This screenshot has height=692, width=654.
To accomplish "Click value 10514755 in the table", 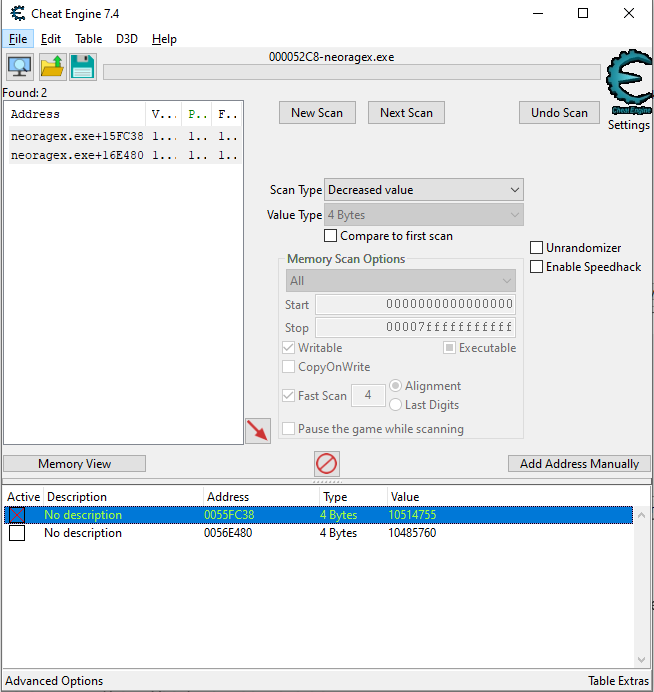I will (x=412, y=515).
